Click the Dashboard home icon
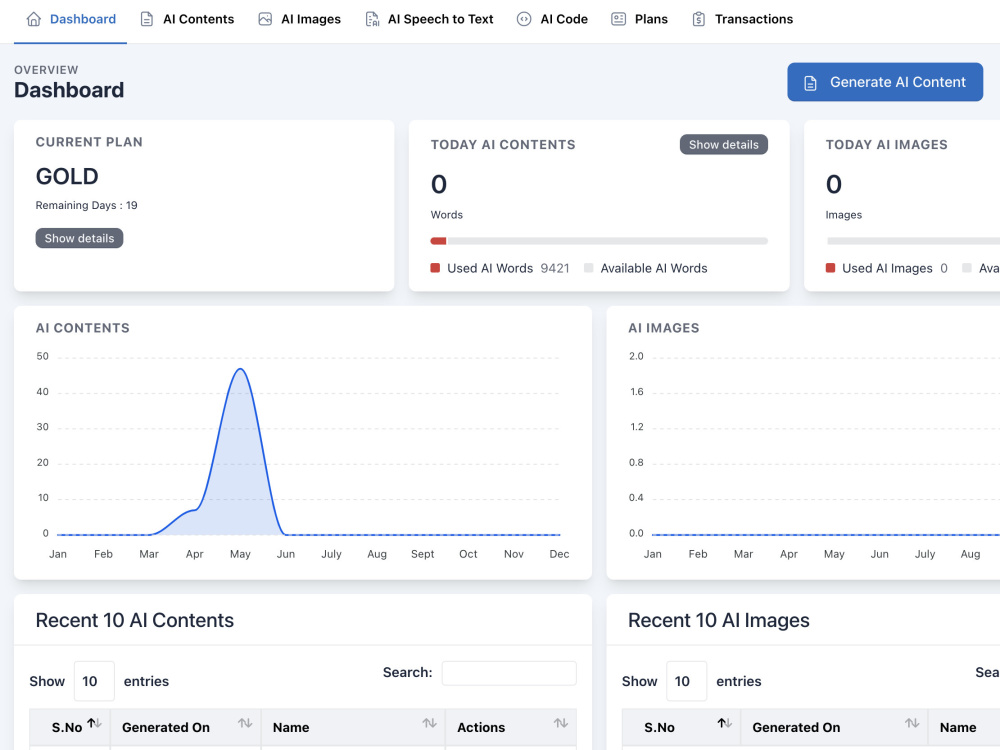 pos(33,19)
